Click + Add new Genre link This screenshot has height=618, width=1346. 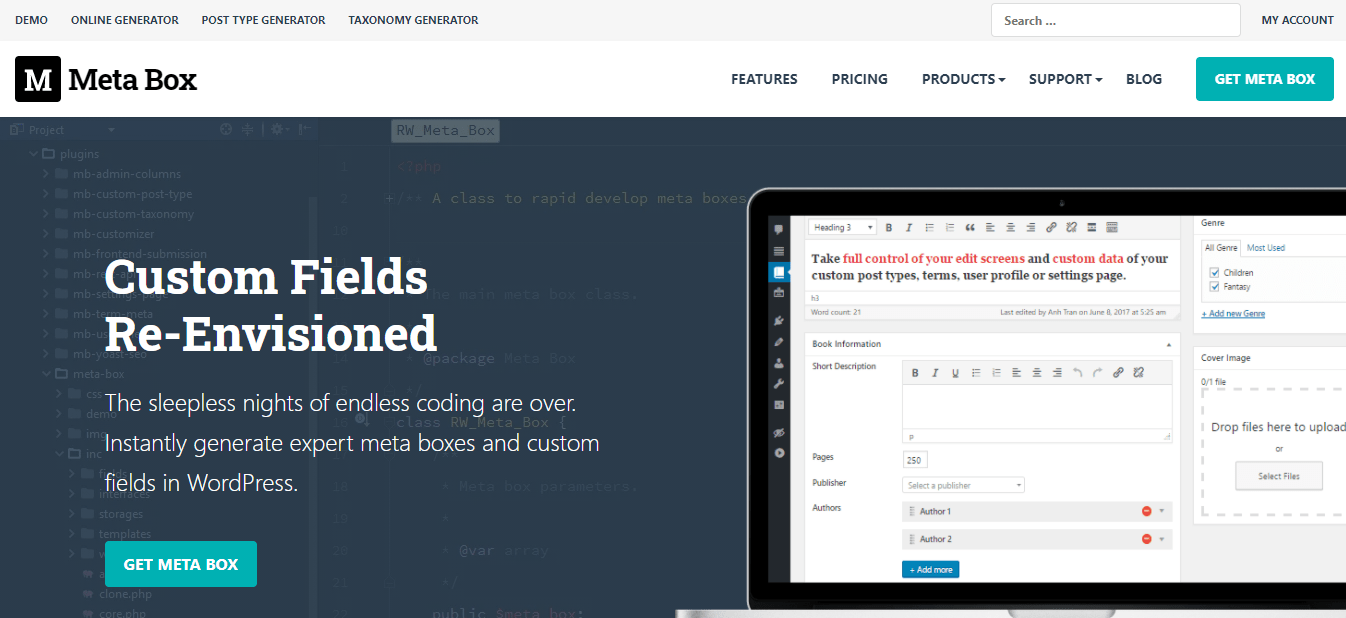pos(1233,313)
